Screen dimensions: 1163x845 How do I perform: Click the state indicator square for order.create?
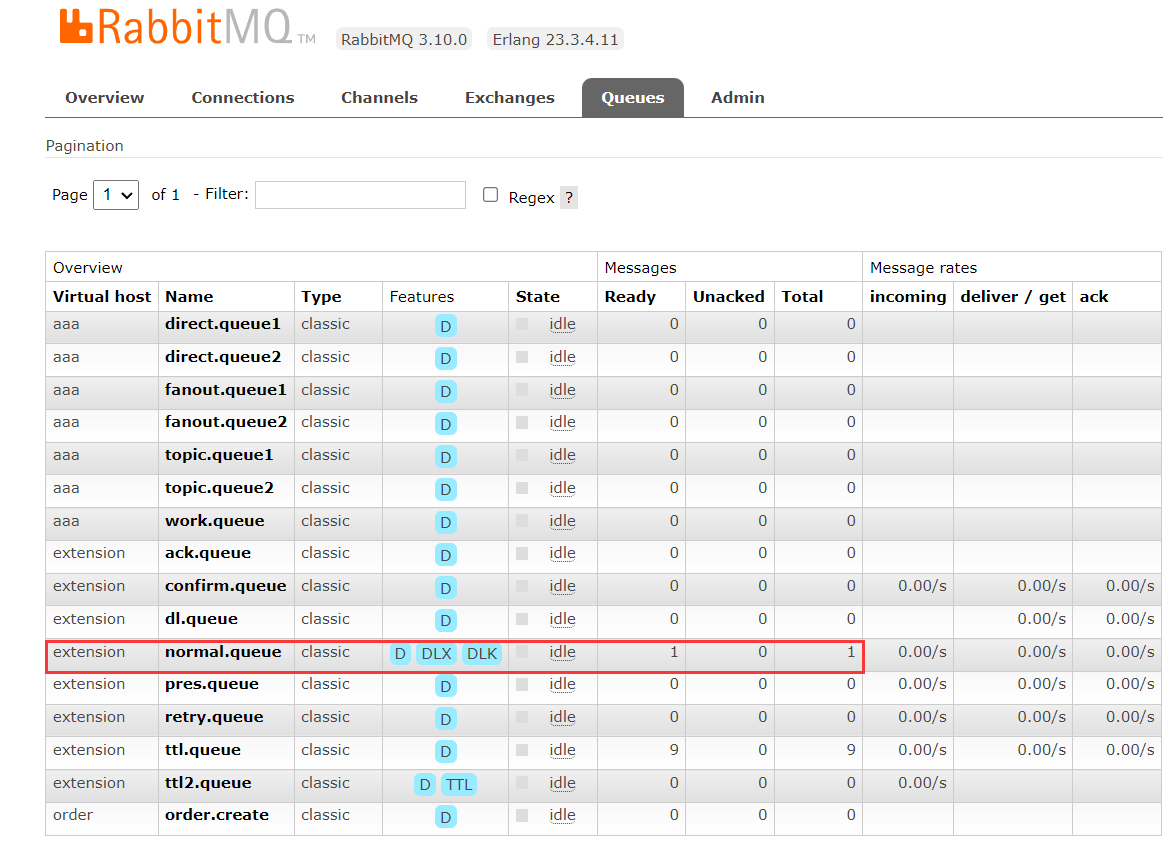click(x=522, y=815)
